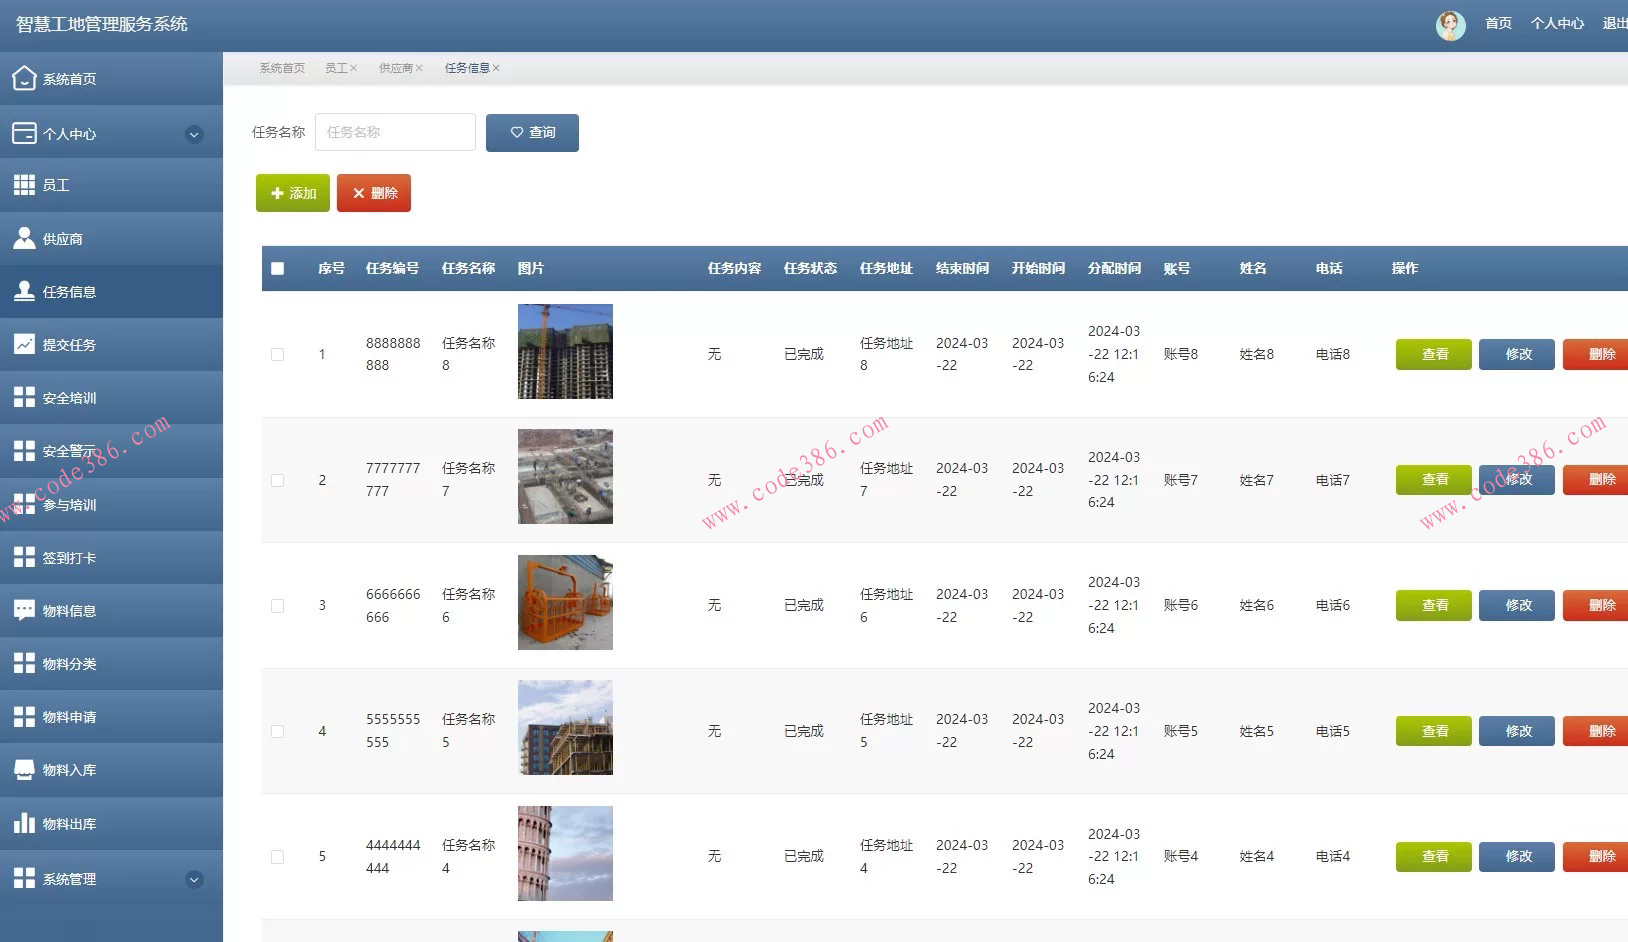
Task: Expand the 个人中心 sidebar submenu arrow
Action: click(x=194, y=134)
